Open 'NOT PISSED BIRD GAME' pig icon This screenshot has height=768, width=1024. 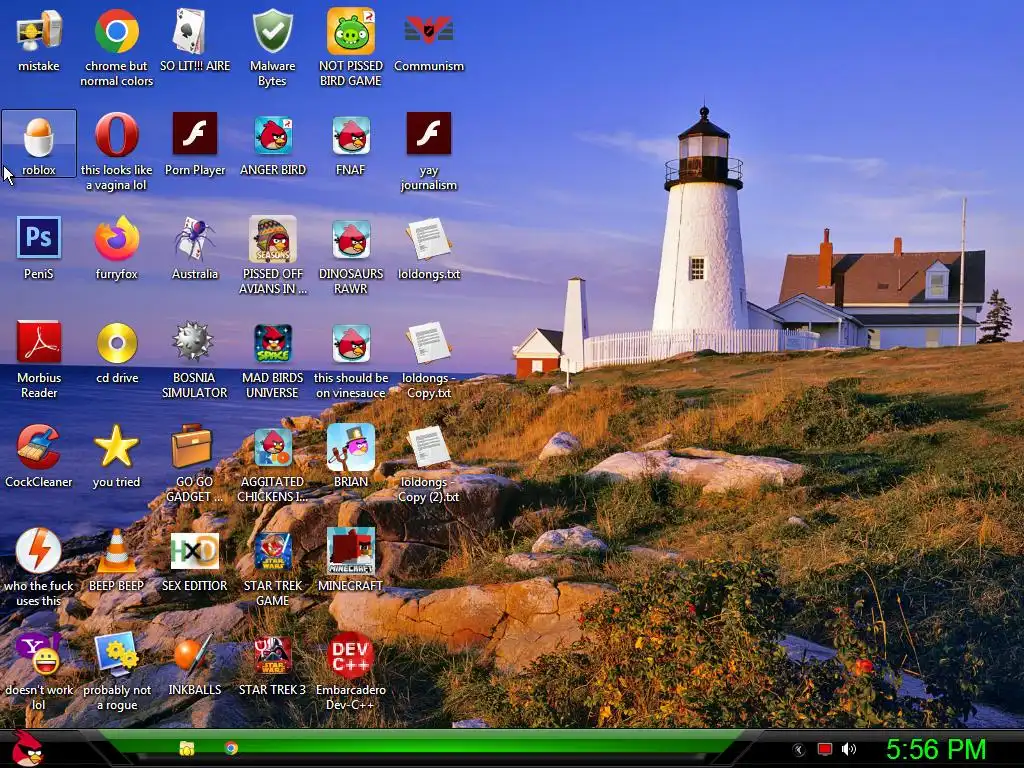[x=351, y=31]
